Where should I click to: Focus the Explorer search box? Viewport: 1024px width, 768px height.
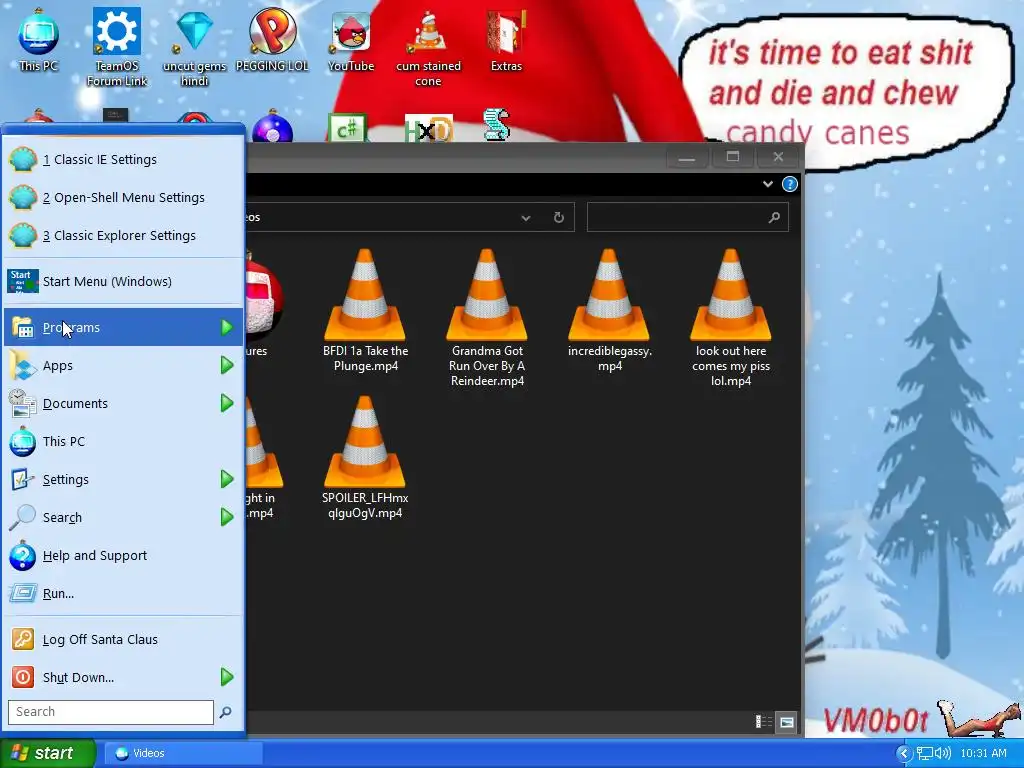(688, 217)
